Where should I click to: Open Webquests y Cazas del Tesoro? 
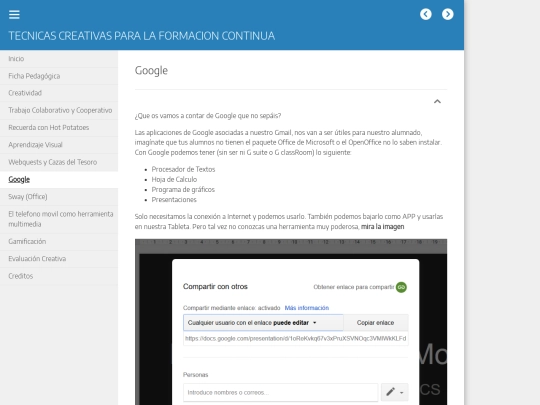tap(59, 162)
